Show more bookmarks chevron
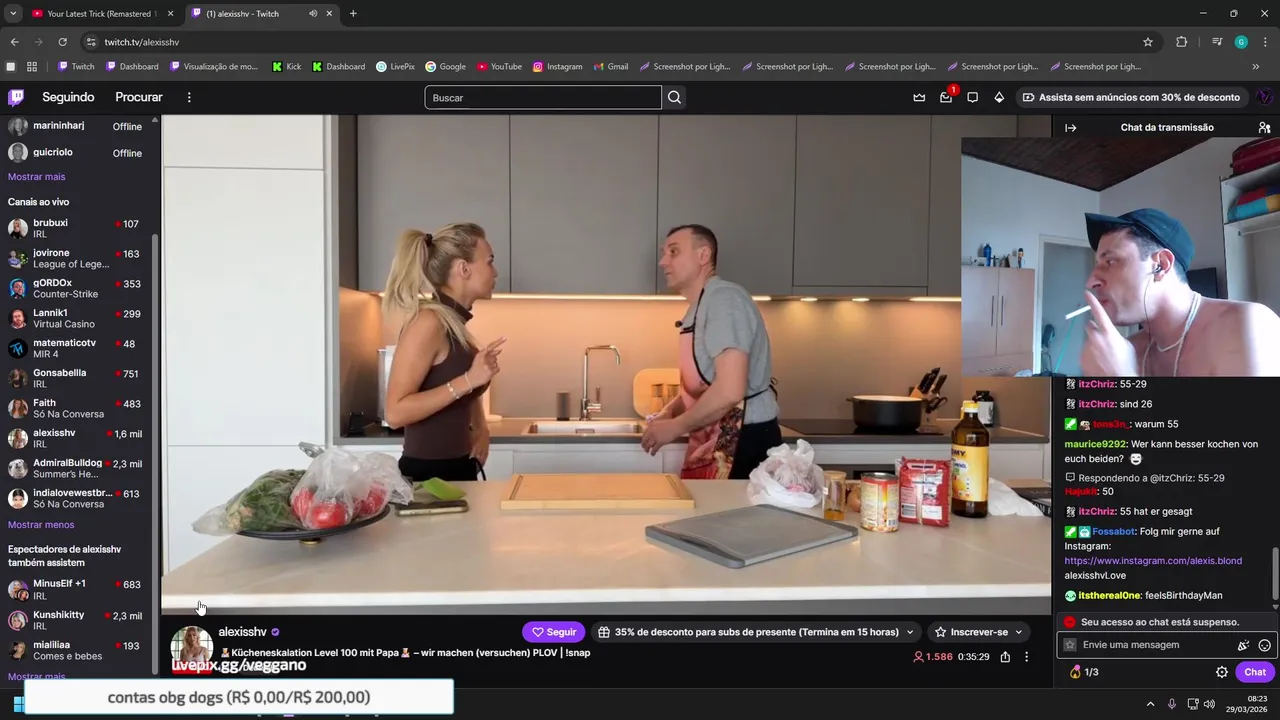This screenshot has height=720, width=1280. (x=1255, y=66)
